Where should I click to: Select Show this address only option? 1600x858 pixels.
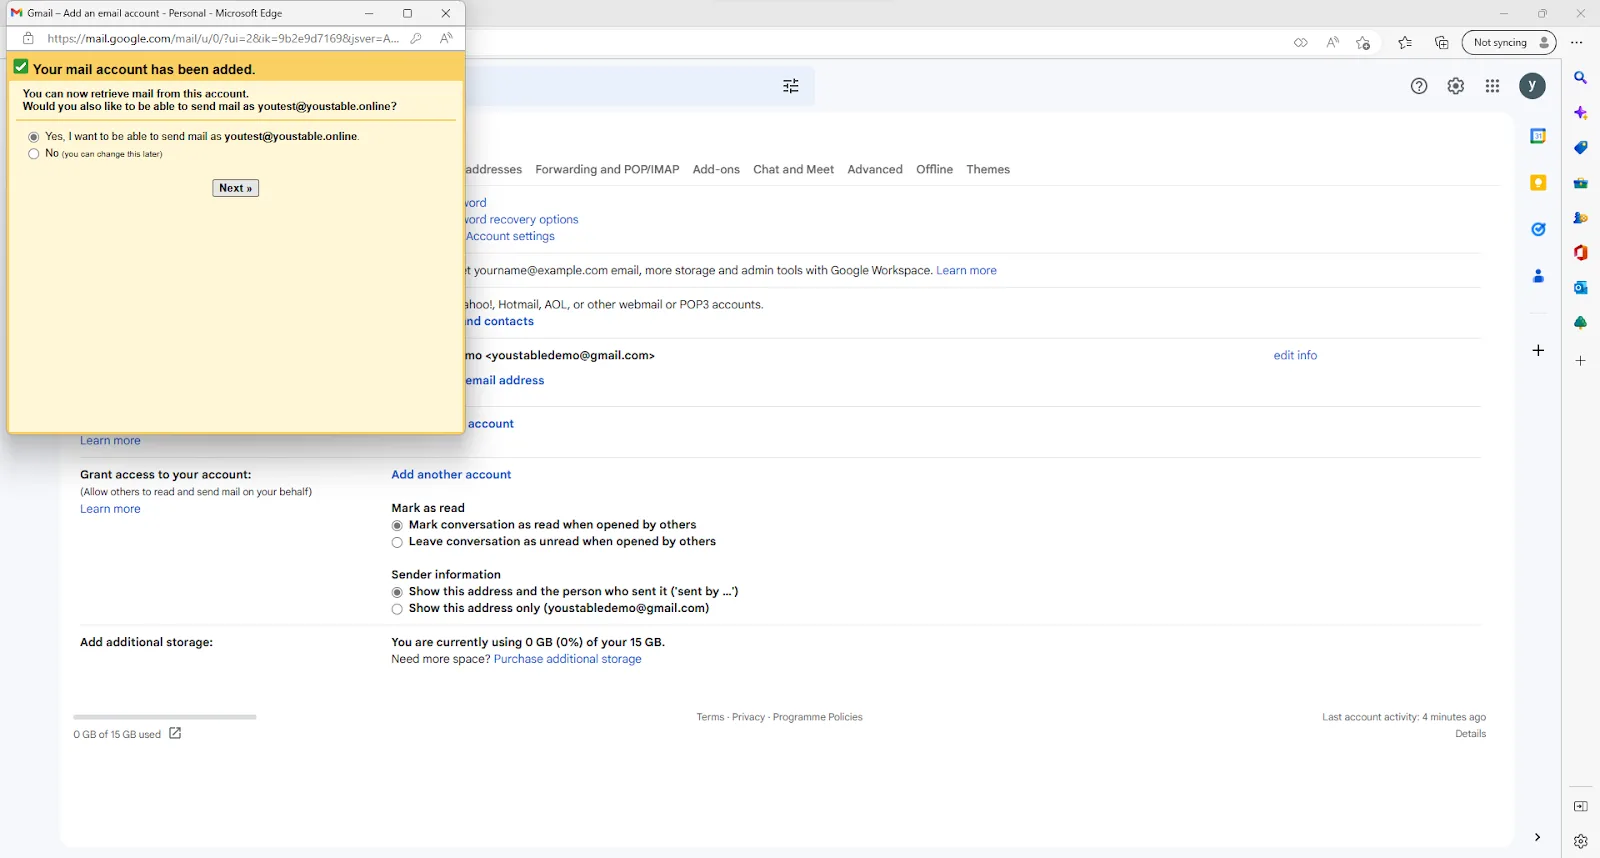click(x=397, y=609)
